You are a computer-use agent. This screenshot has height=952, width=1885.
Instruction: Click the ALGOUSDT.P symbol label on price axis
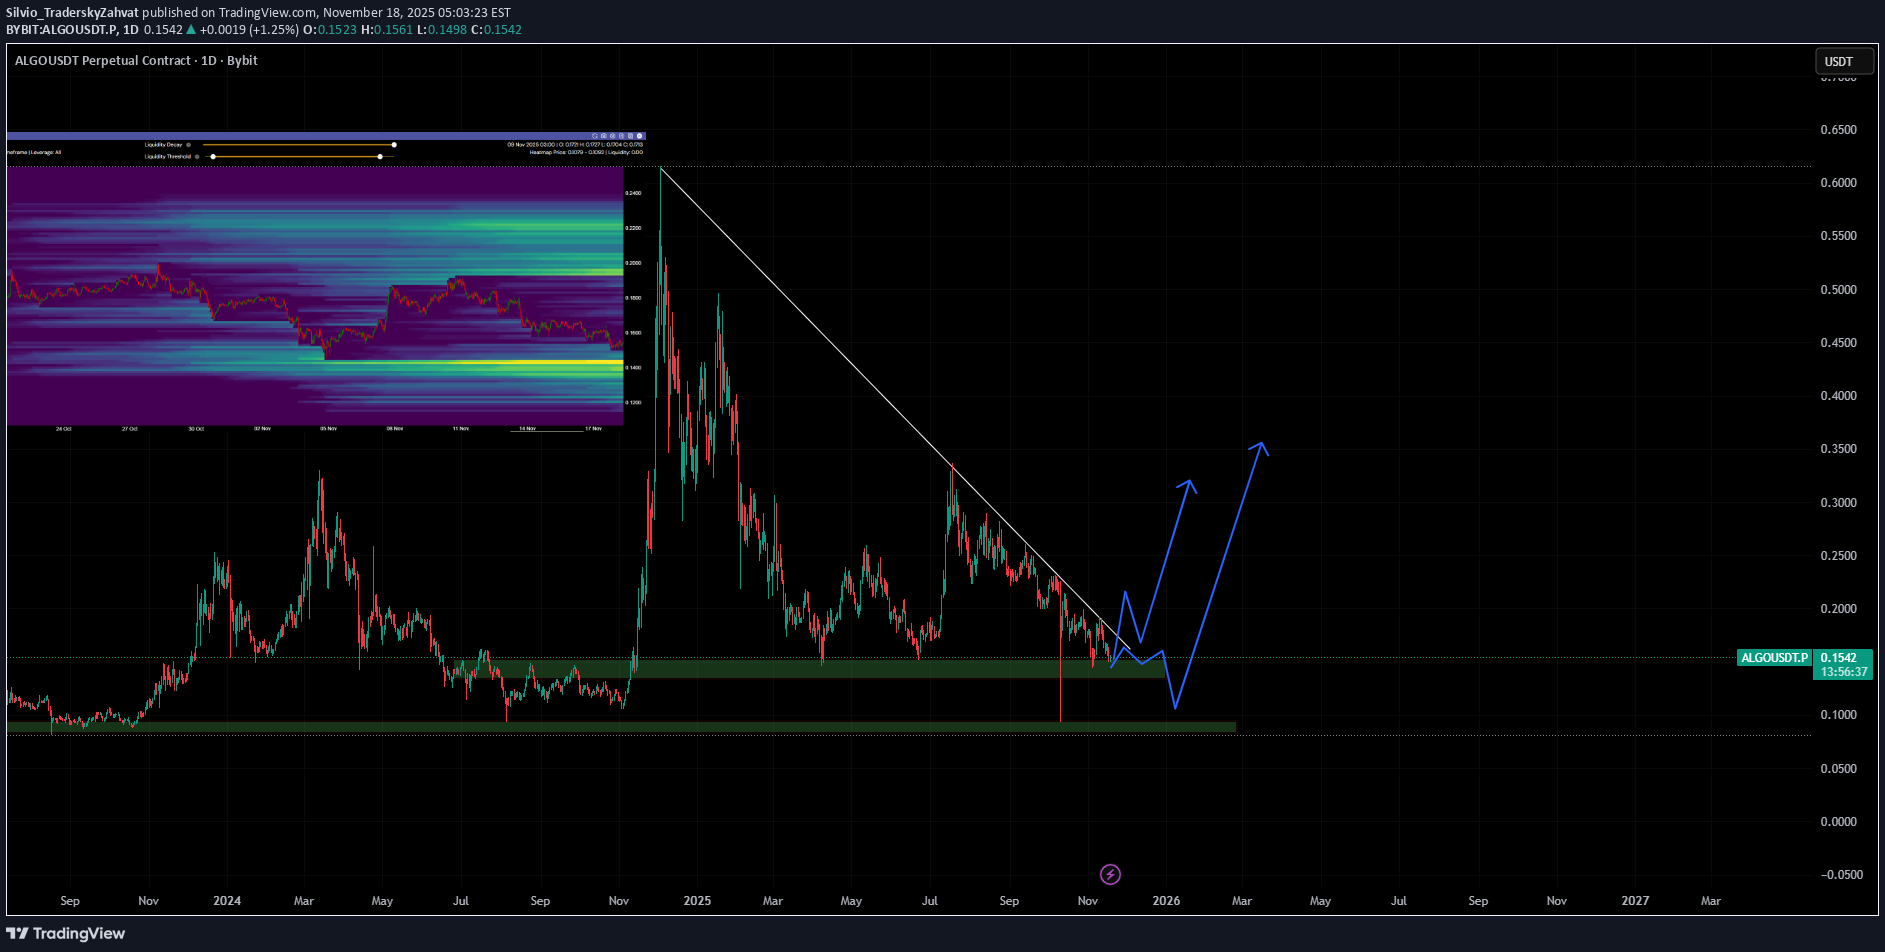click(x=1774, y=658)
